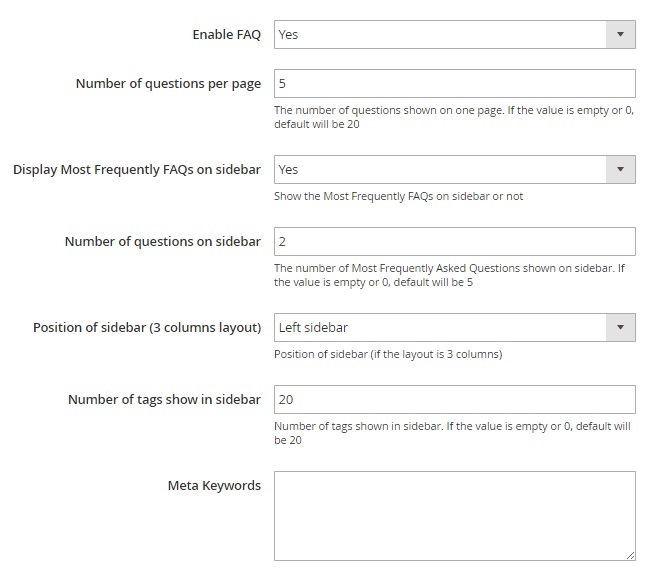Open the select box showing Left sidebar
659x571 pixels.
[440, 327]
